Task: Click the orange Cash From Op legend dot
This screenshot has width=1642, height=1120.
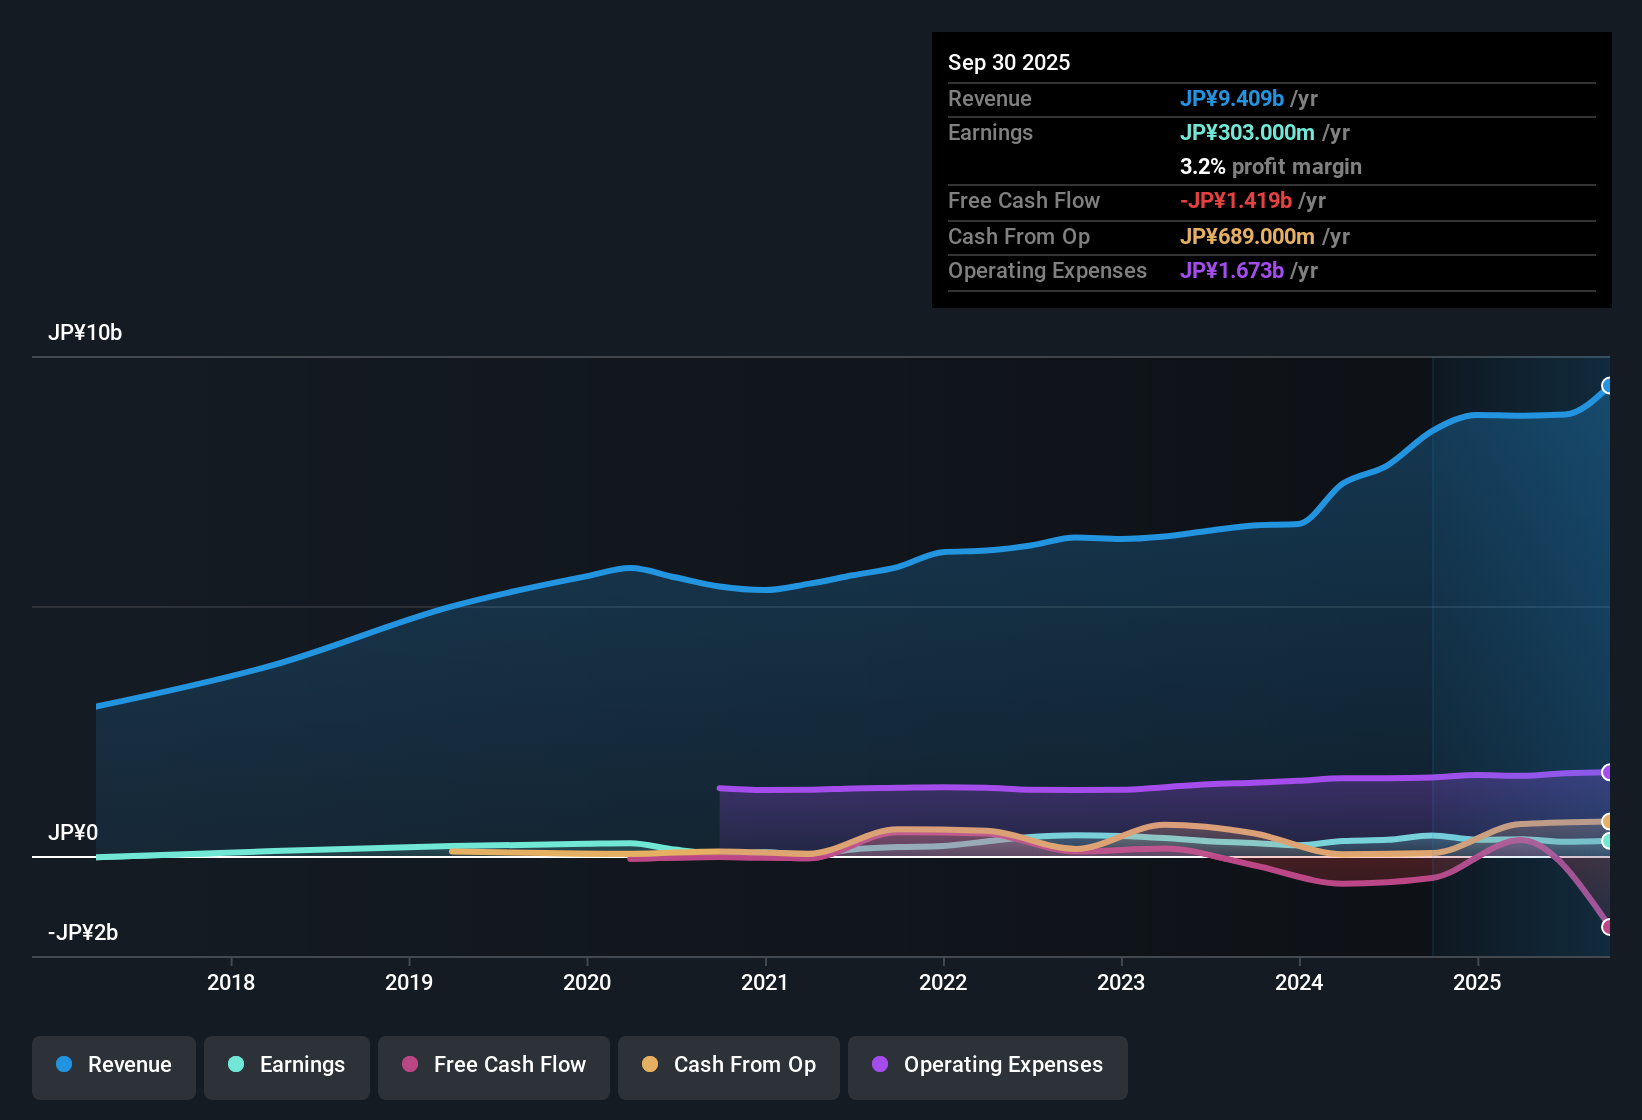Action: pyautogui.click(x=650, y=1065)
